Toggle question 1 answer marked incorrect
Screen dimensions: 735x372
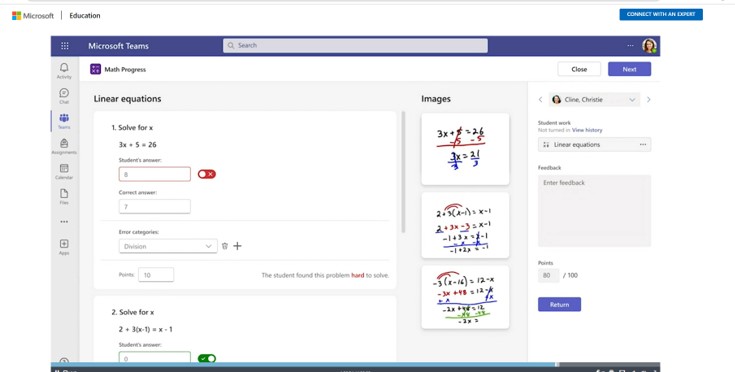click(x=207, y=174)
